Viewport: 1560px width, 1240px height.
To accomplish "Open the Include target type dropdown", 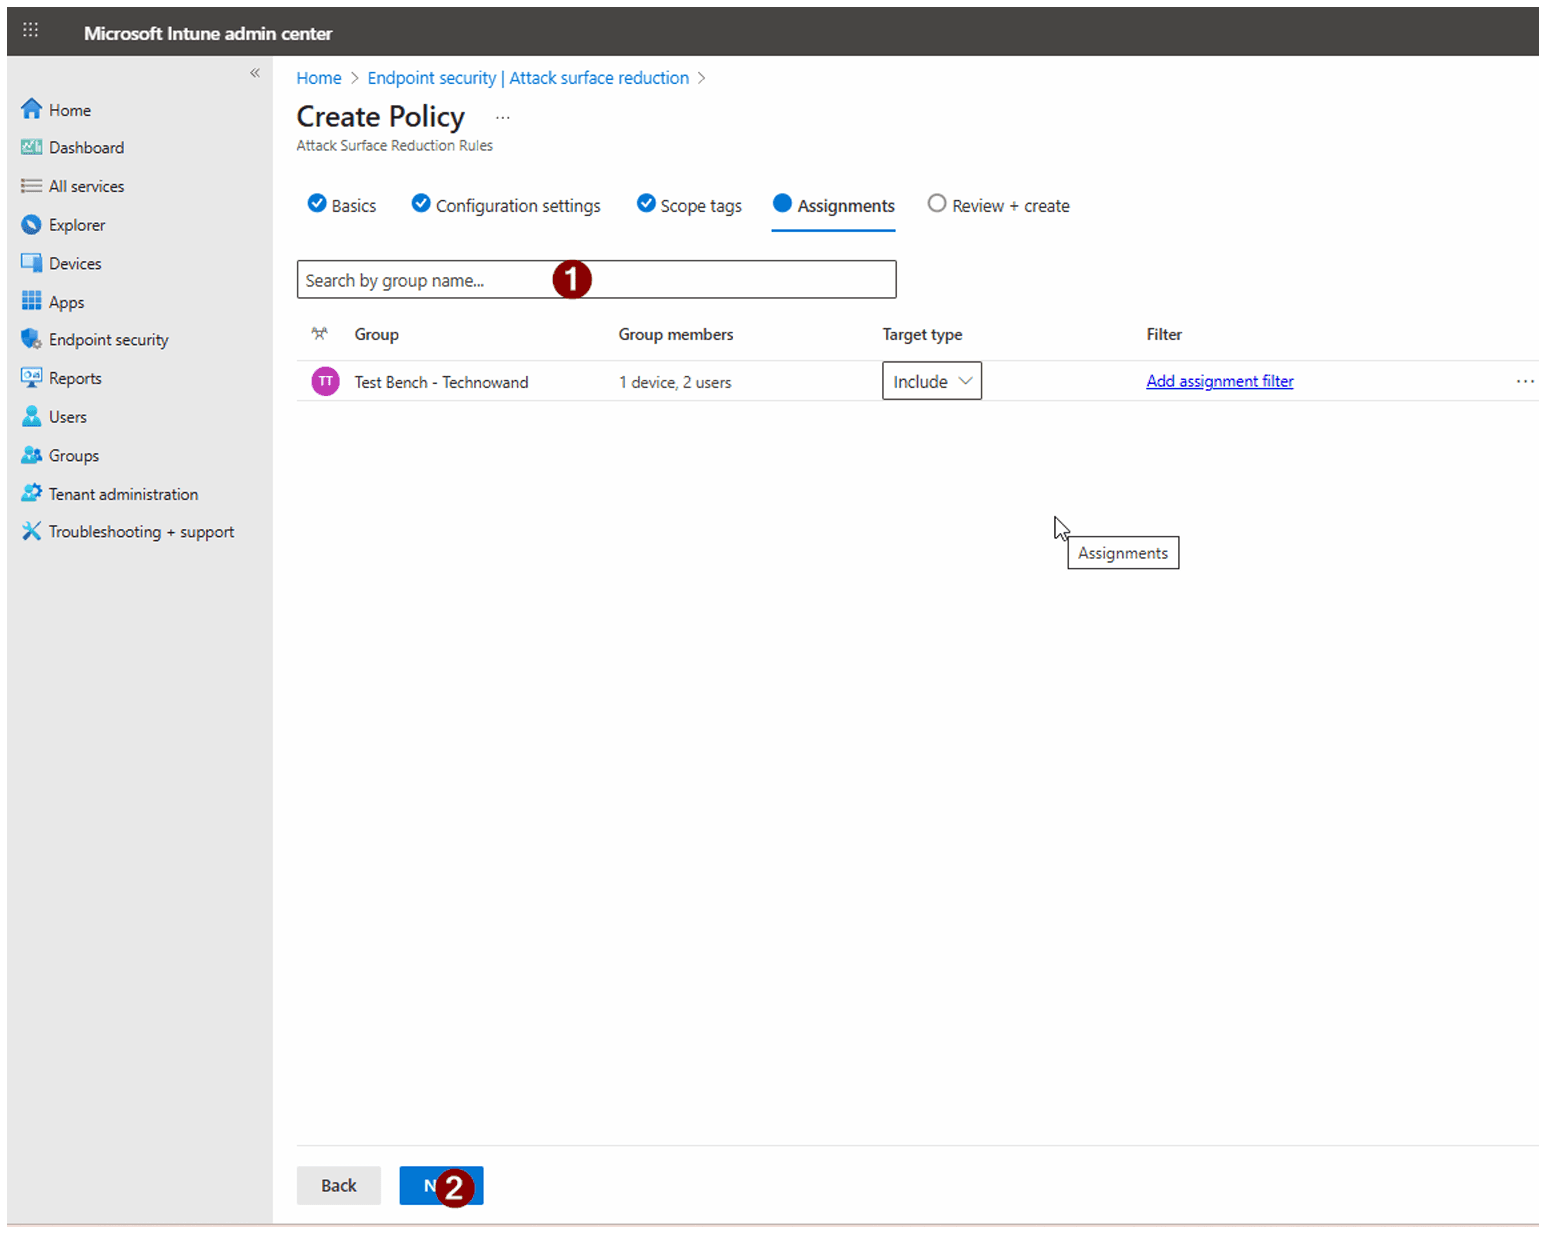I will point(931,381).
